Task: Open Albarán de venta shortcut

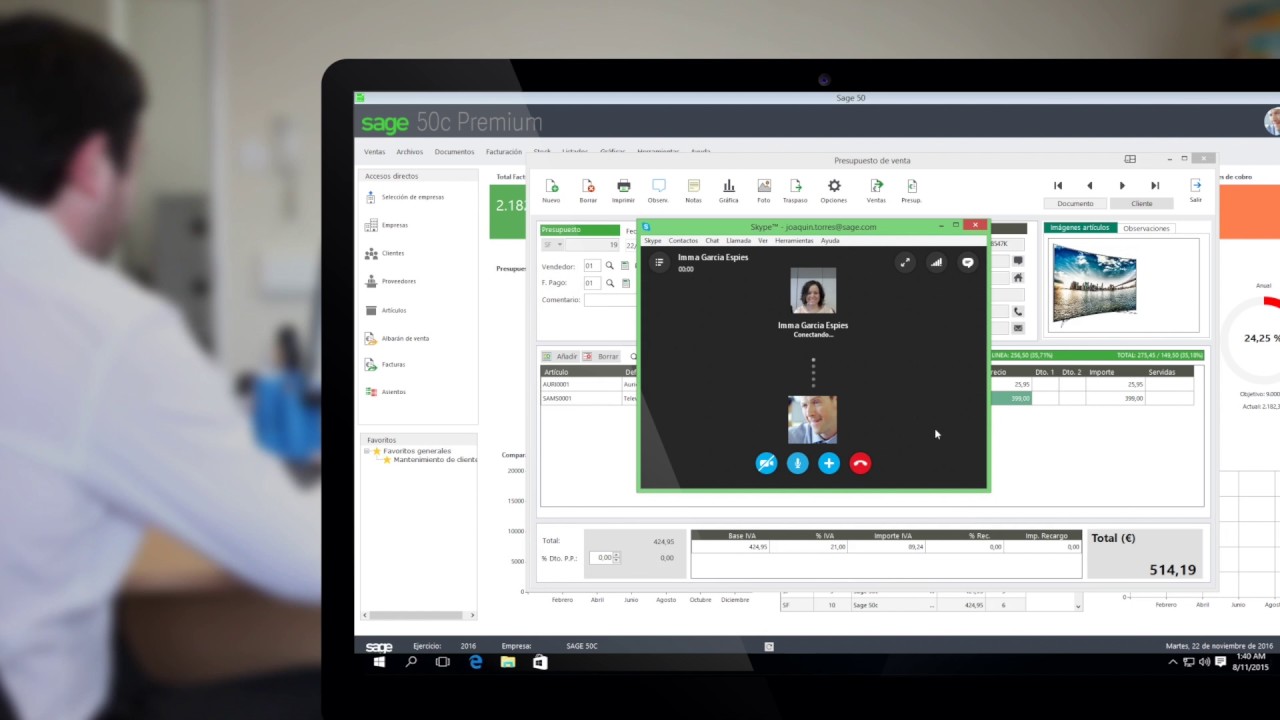Action: tap(397, 338)
